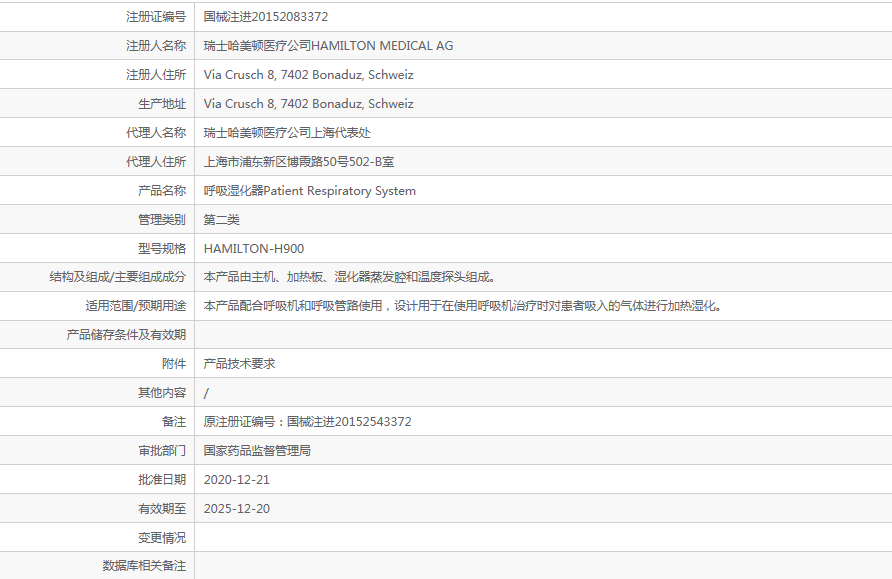Screen dimensions: 892x579
Task: Click the 数据库相关备注 label
Action: click(144, 566)
